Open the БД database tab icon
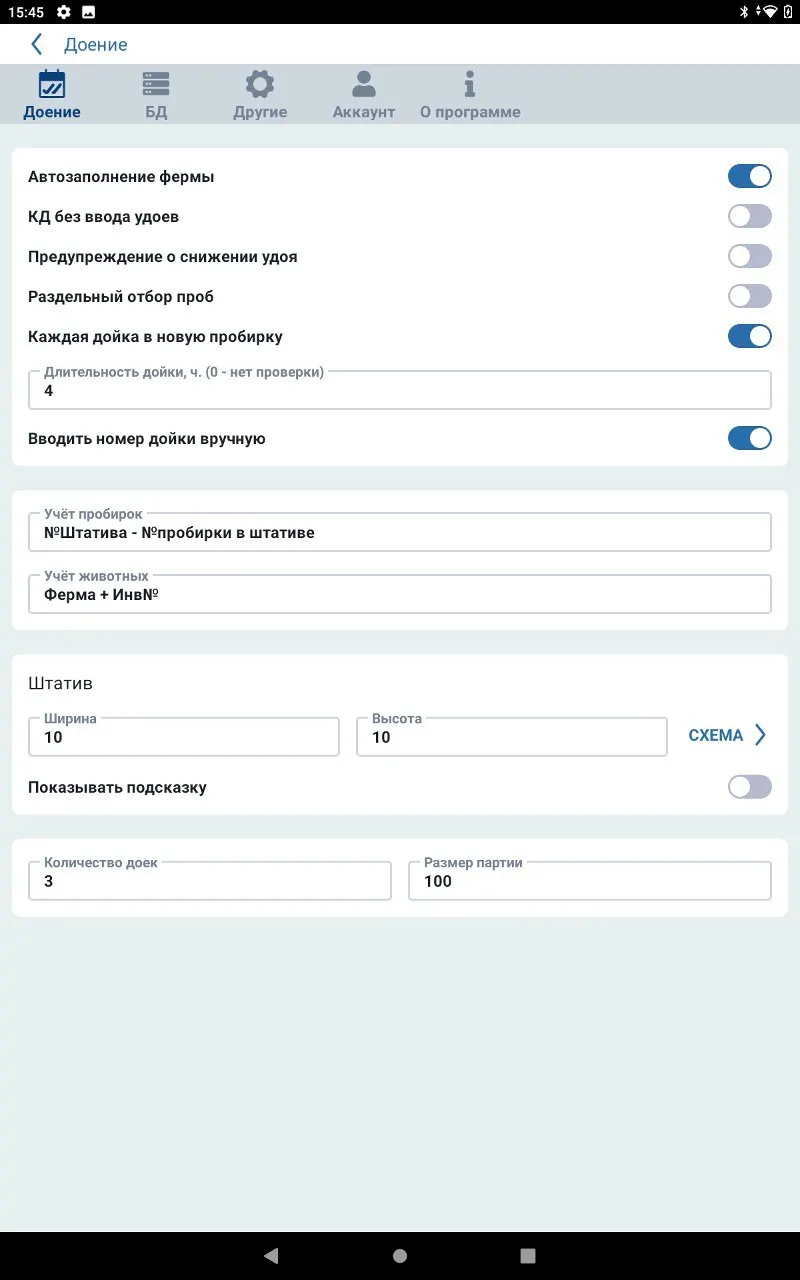The image size is (800, 1280). coord(156,84)
